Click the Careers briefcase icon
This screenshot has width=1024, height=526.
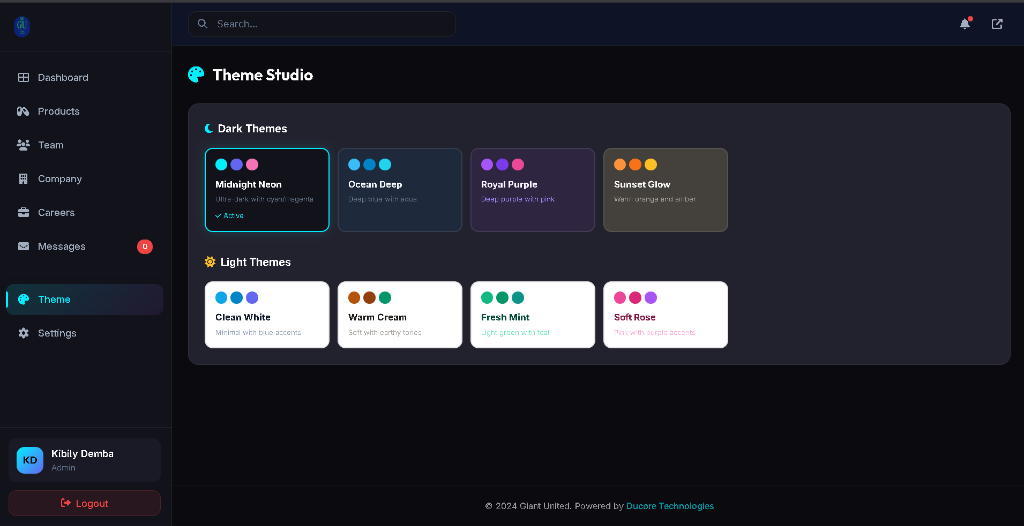coord(23,213)
